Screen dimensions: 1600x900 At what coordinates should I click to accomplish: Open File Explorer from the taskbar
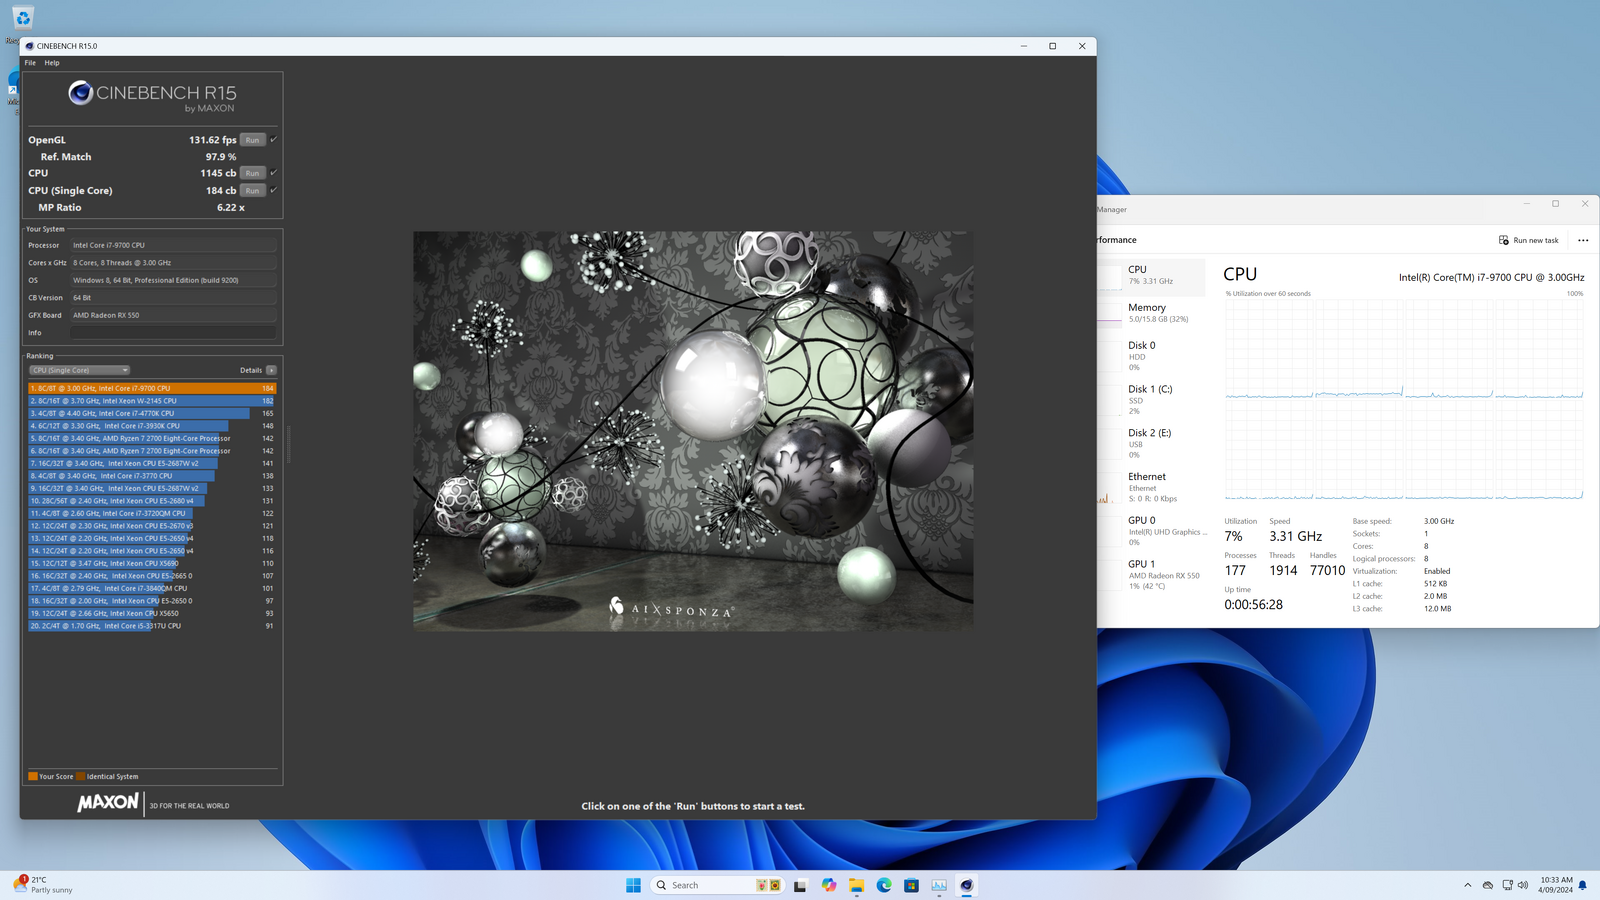857,885
